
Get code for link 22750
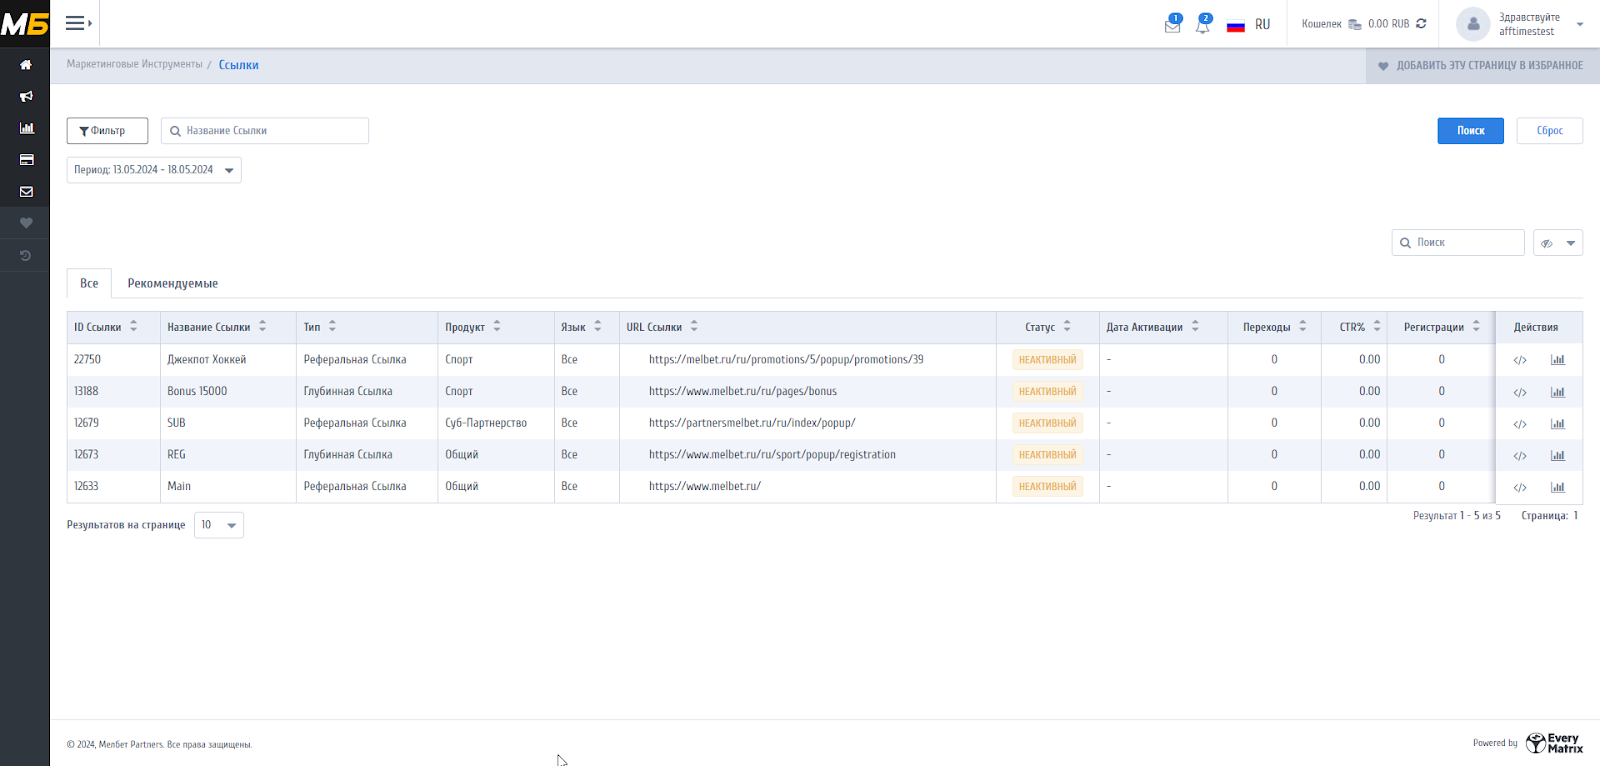pyautogui.click(x=1520, y=360)
